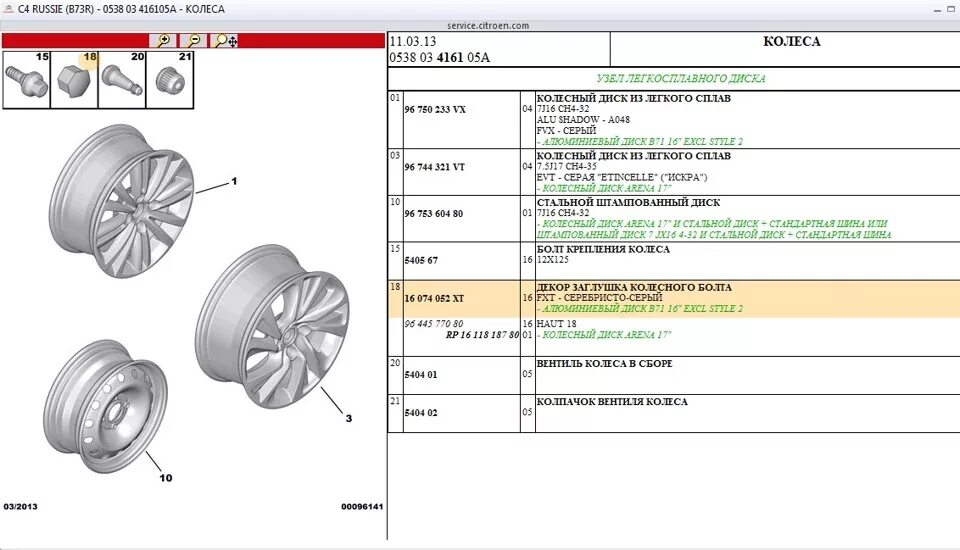
Task: Click highlighted row reference number 18
Action: click(395, 287)
